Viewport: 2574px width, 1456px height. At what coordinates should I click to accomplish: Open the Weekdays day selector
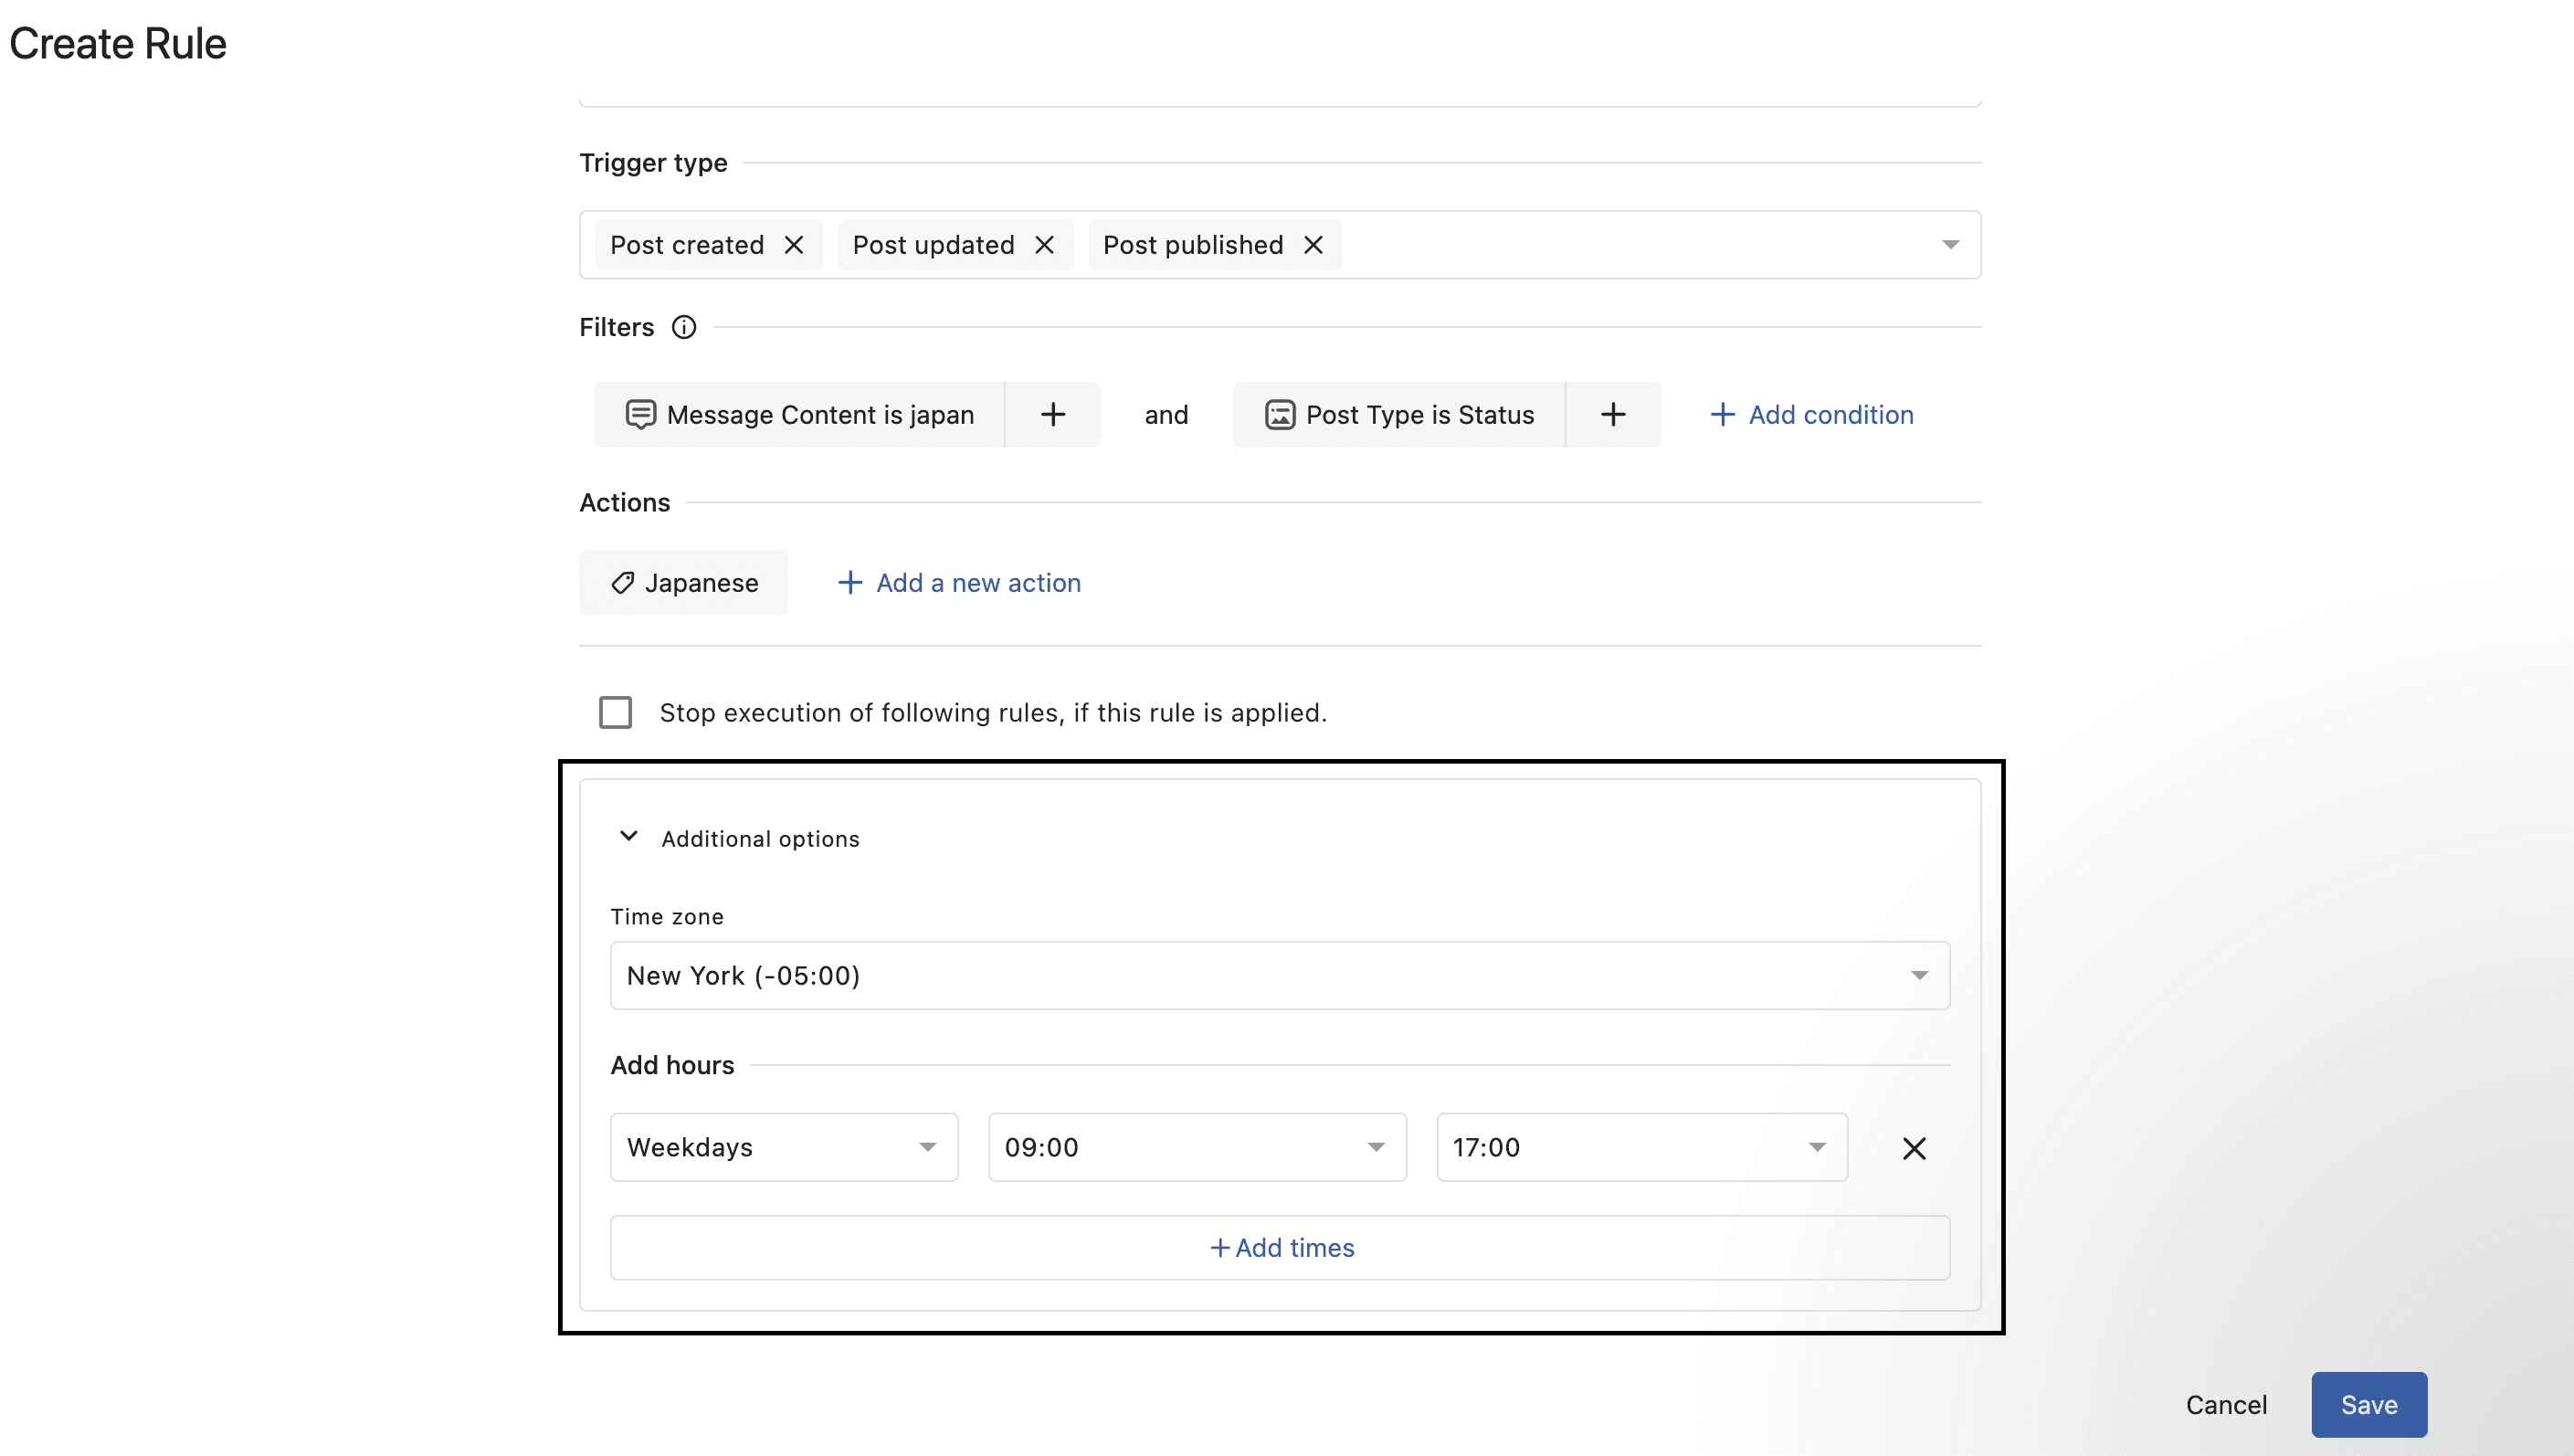(x=784, y=1147)
